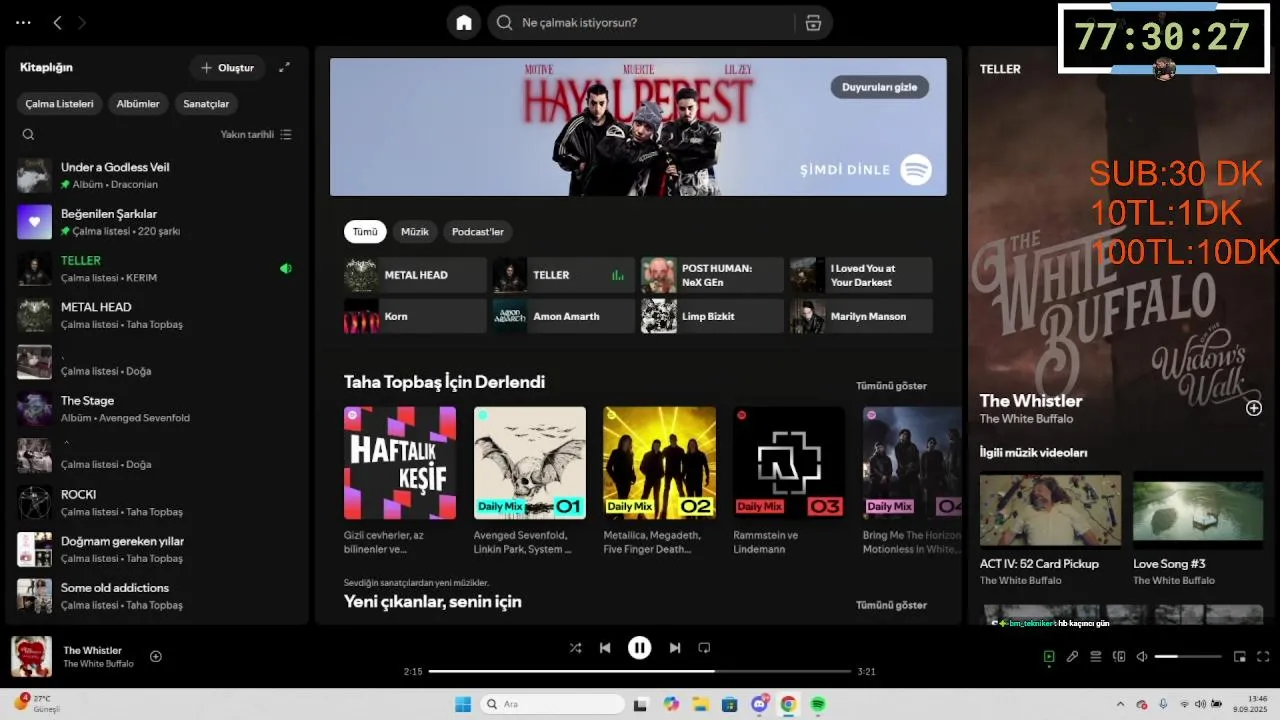This screenshot has width=1280, height=720.
Task: Open The White Buffalo artist link in right panel
Action: click(1026, 419)
